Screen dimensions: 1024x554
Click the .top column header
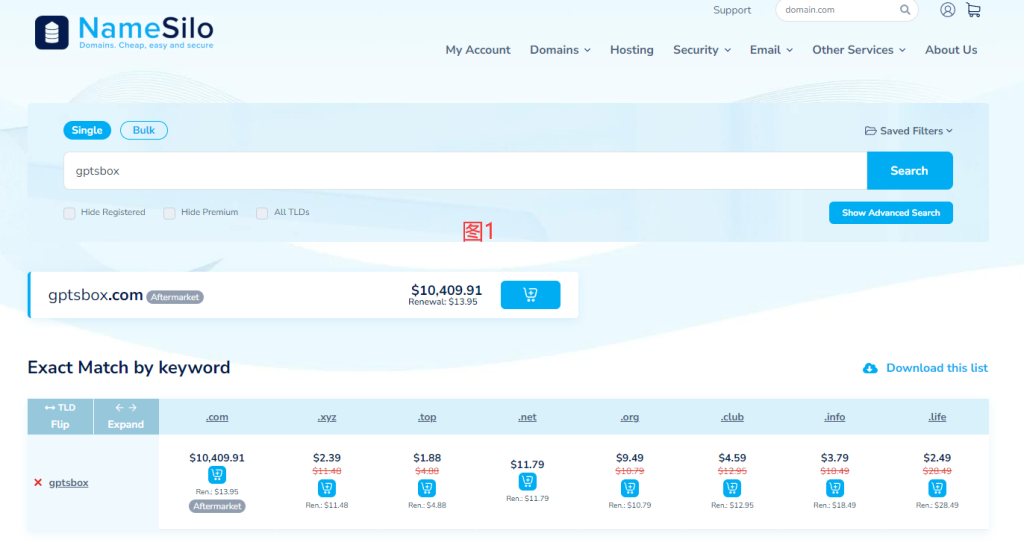[427, 417]
